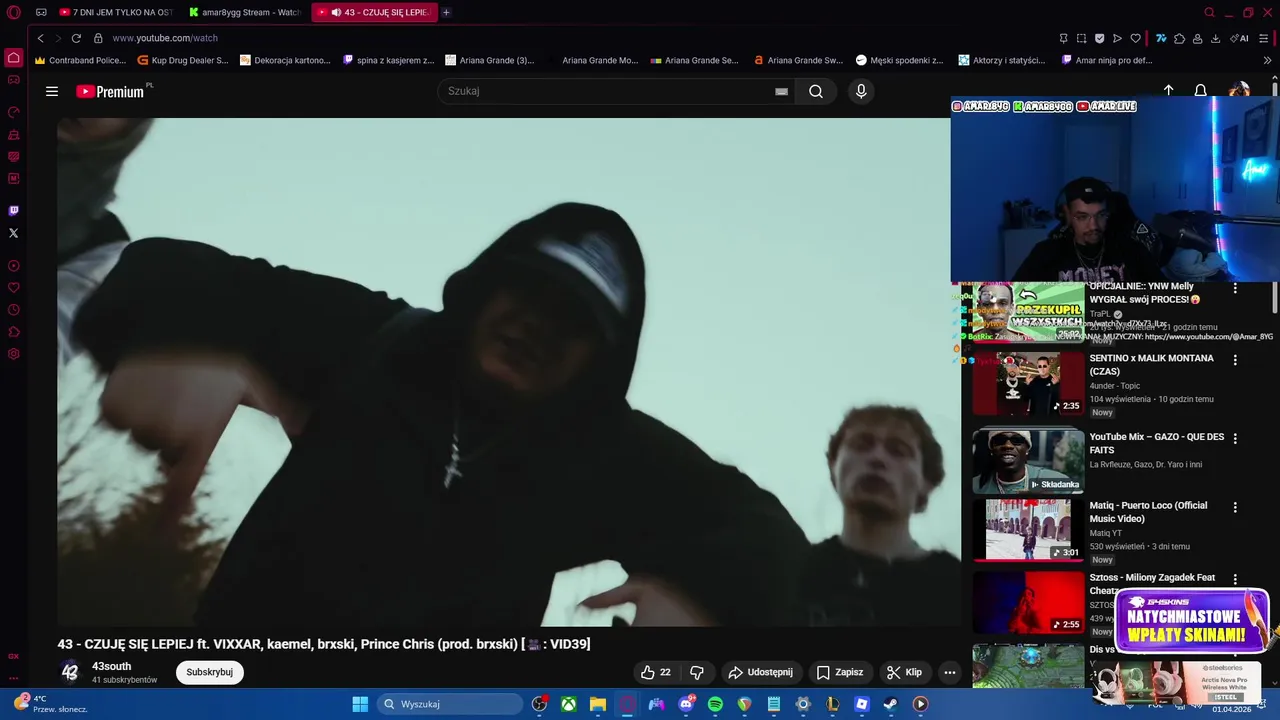Open the taskbar weather widget
Image resolution: width=1280 pixels, height=720 pixels.
pyautogui.click(x=50, y=704)
